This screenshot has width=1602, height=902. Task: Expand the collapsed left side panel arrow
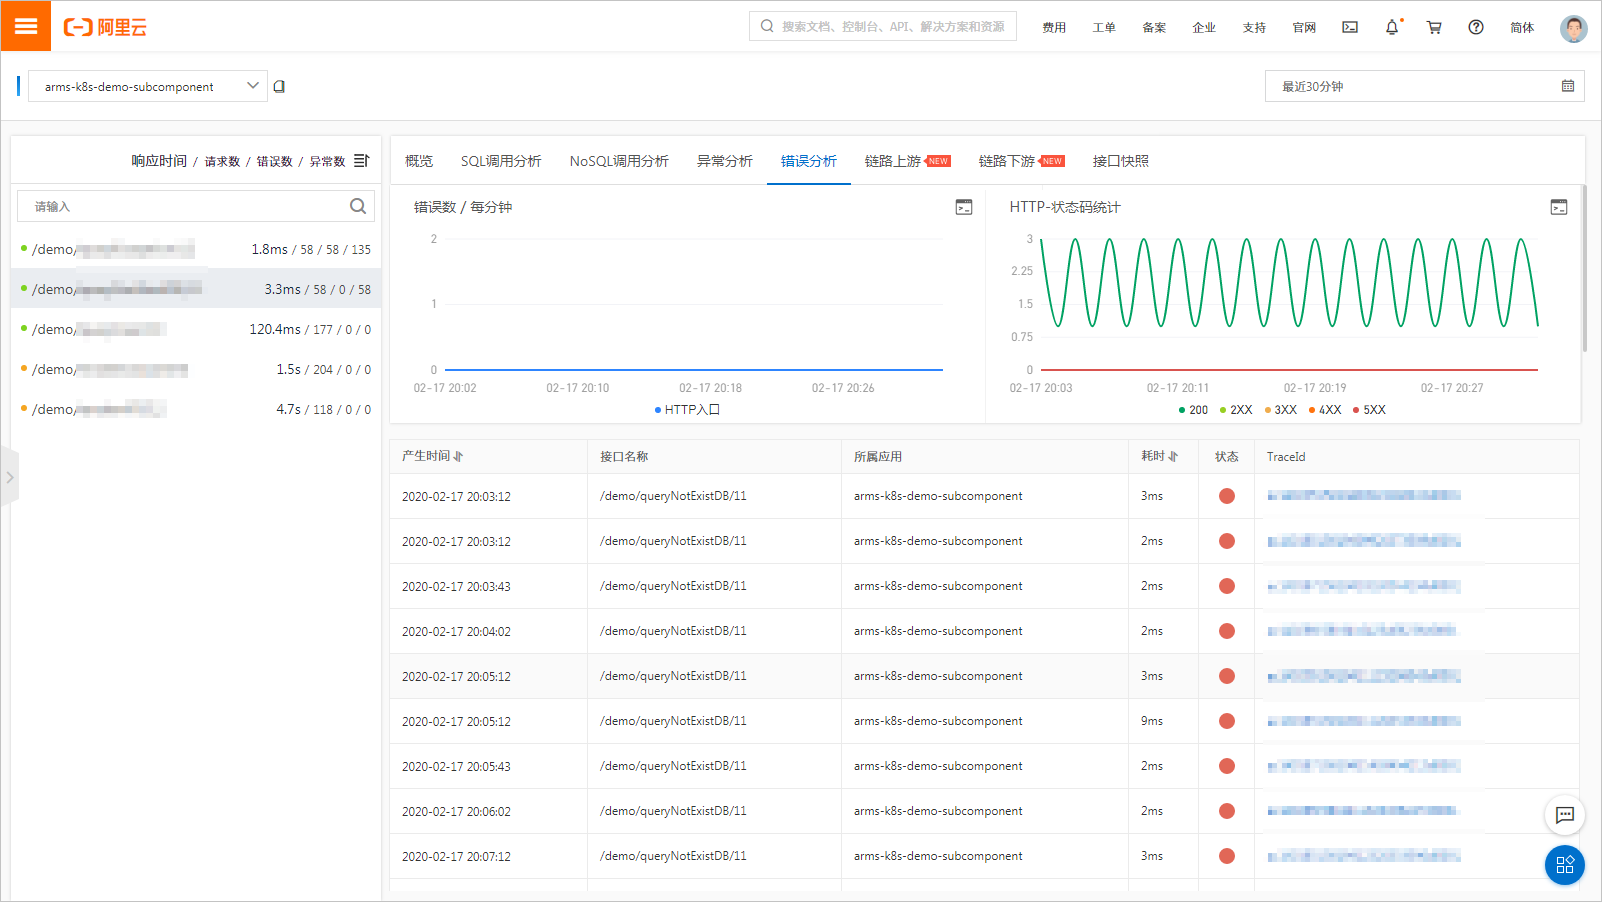point(10,477)
